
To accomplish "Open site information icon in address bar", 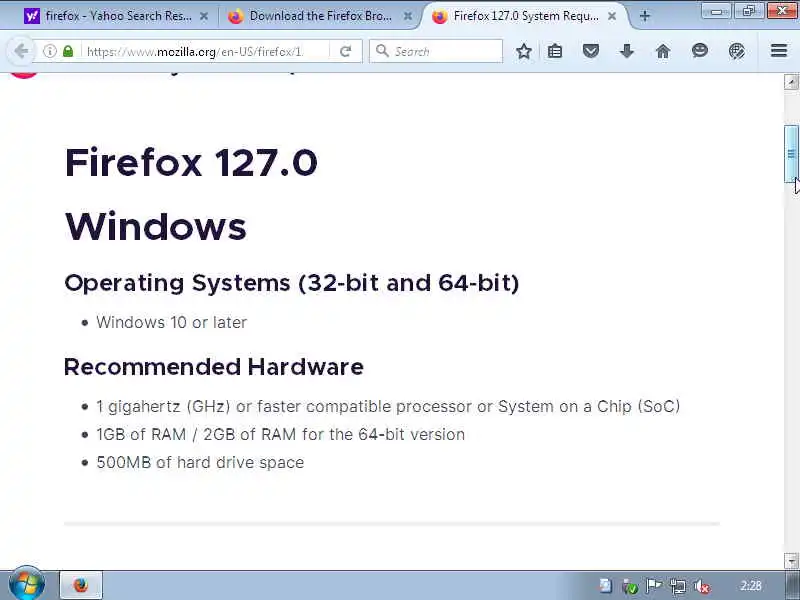I will 49,51.
